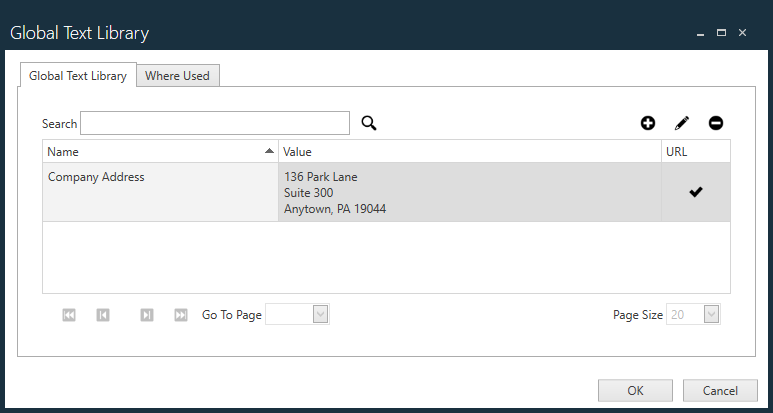Go to the first page
The height and width of the screenshot is (413, 773).
click(69, 315)
